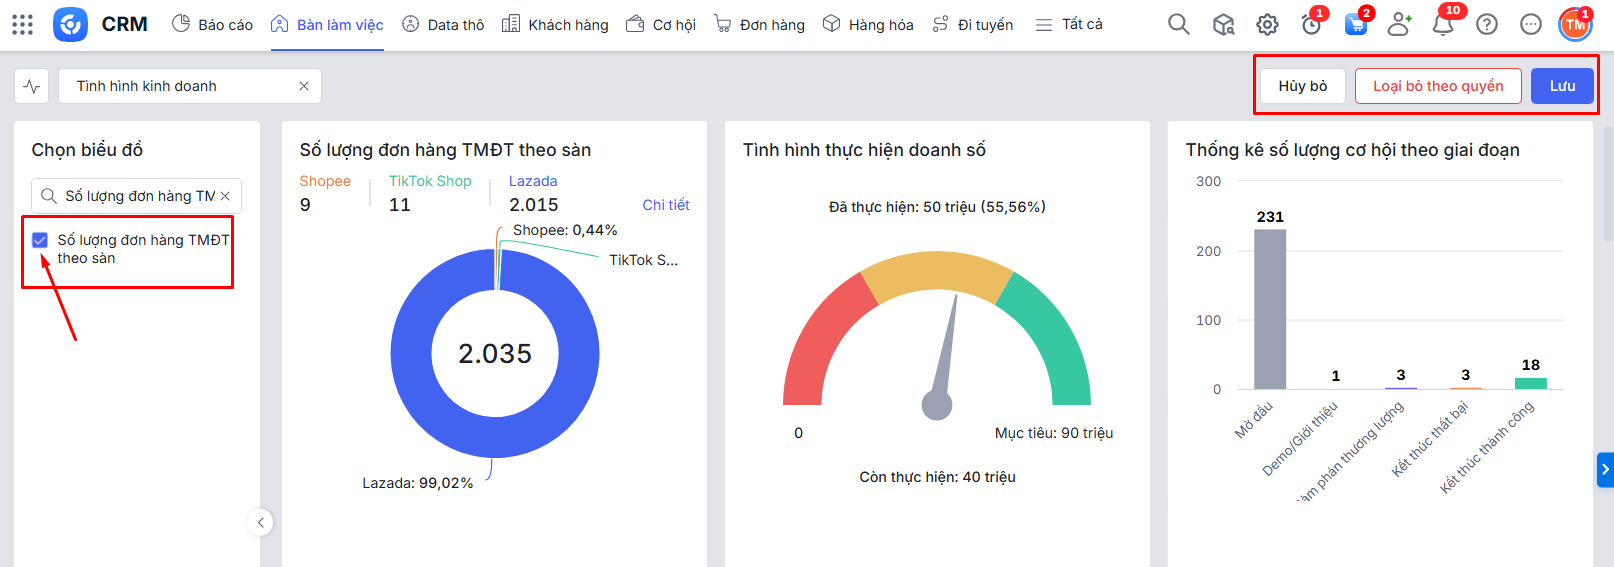The image size is (1614, 567).
Task: Clear the chart search field text
Action: click(225, 196)
